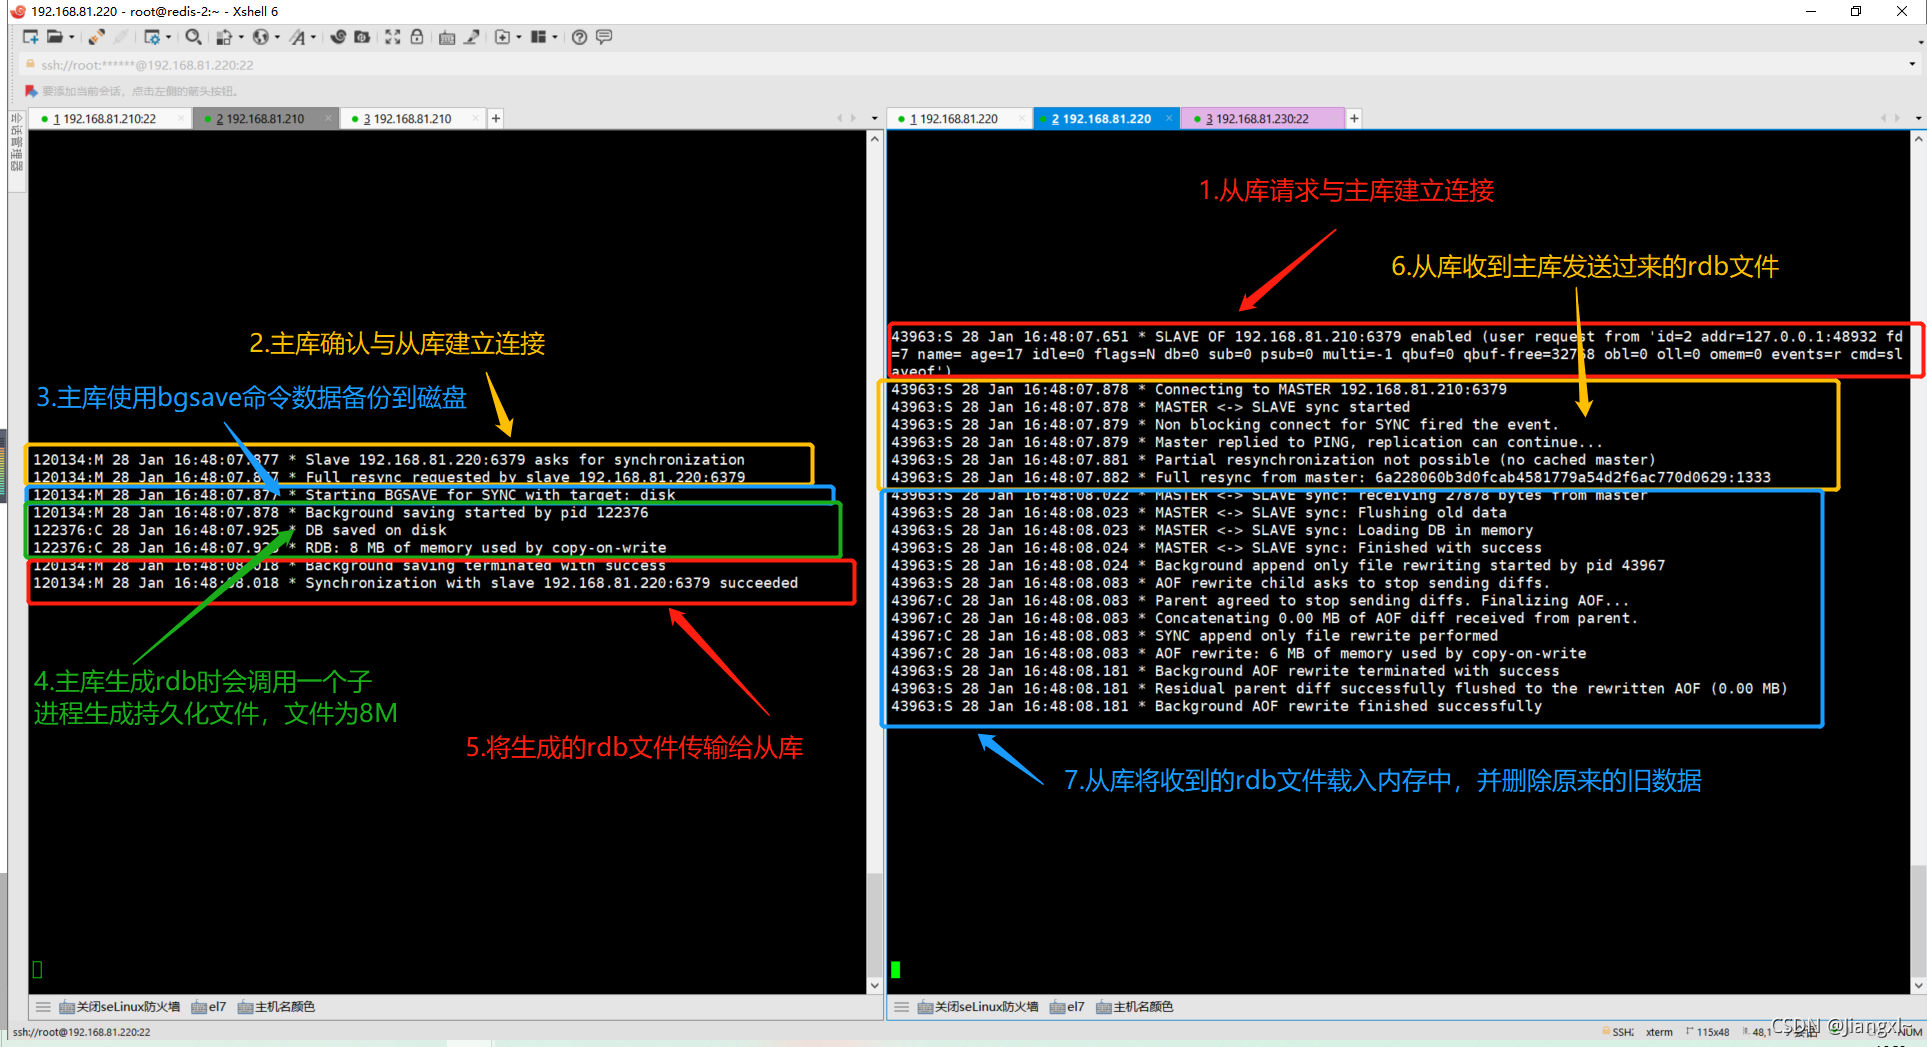Click the Highlight pen icon
The width and height of the screenshot is (1927, 1047).
[x=472, y=37]
